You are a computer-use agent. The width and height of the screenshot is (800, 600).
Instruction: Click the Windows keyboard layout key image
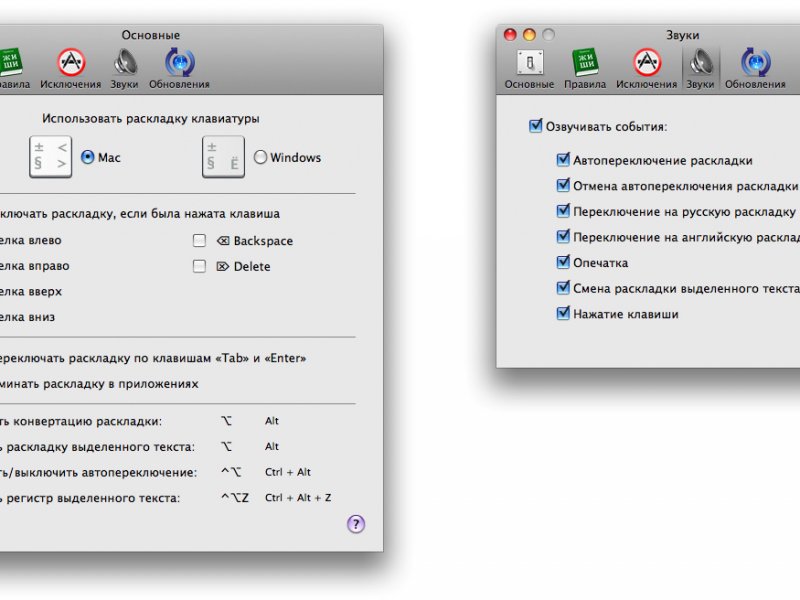coord(223,157)
